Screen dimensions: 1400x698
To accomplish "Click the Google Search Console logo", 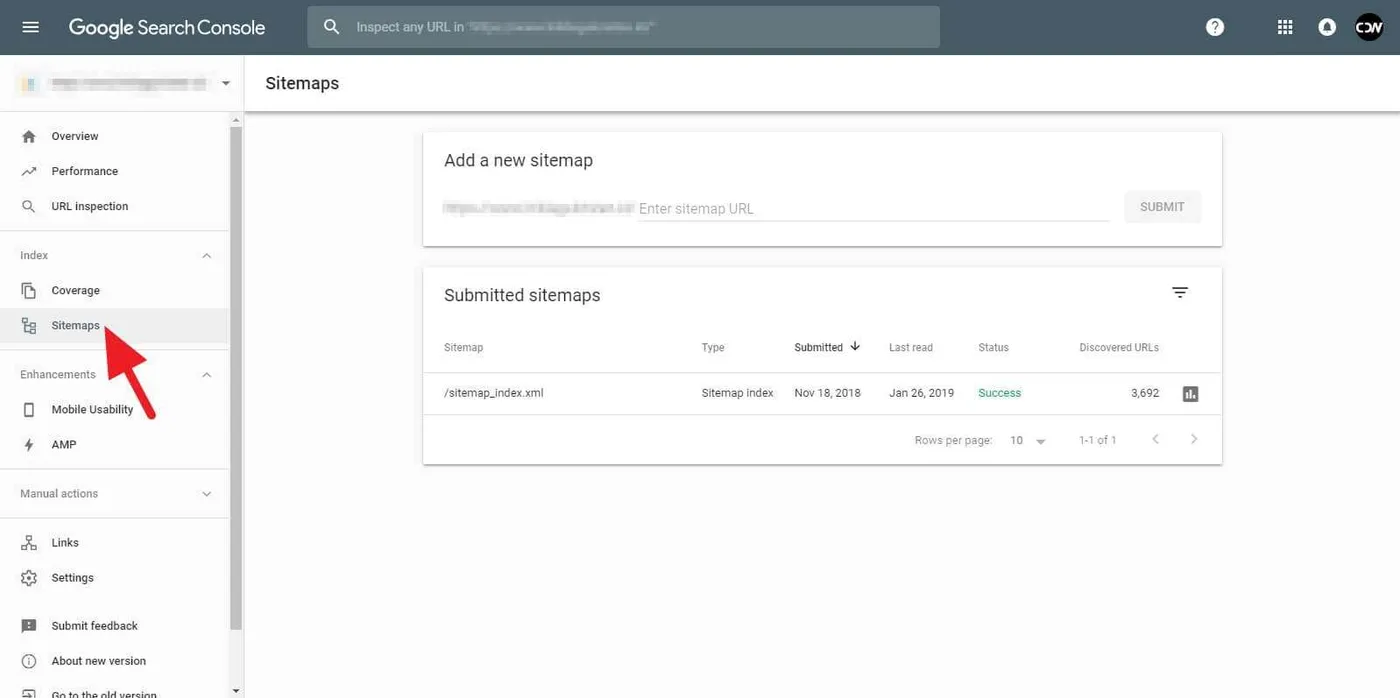I will click(167, 28).
